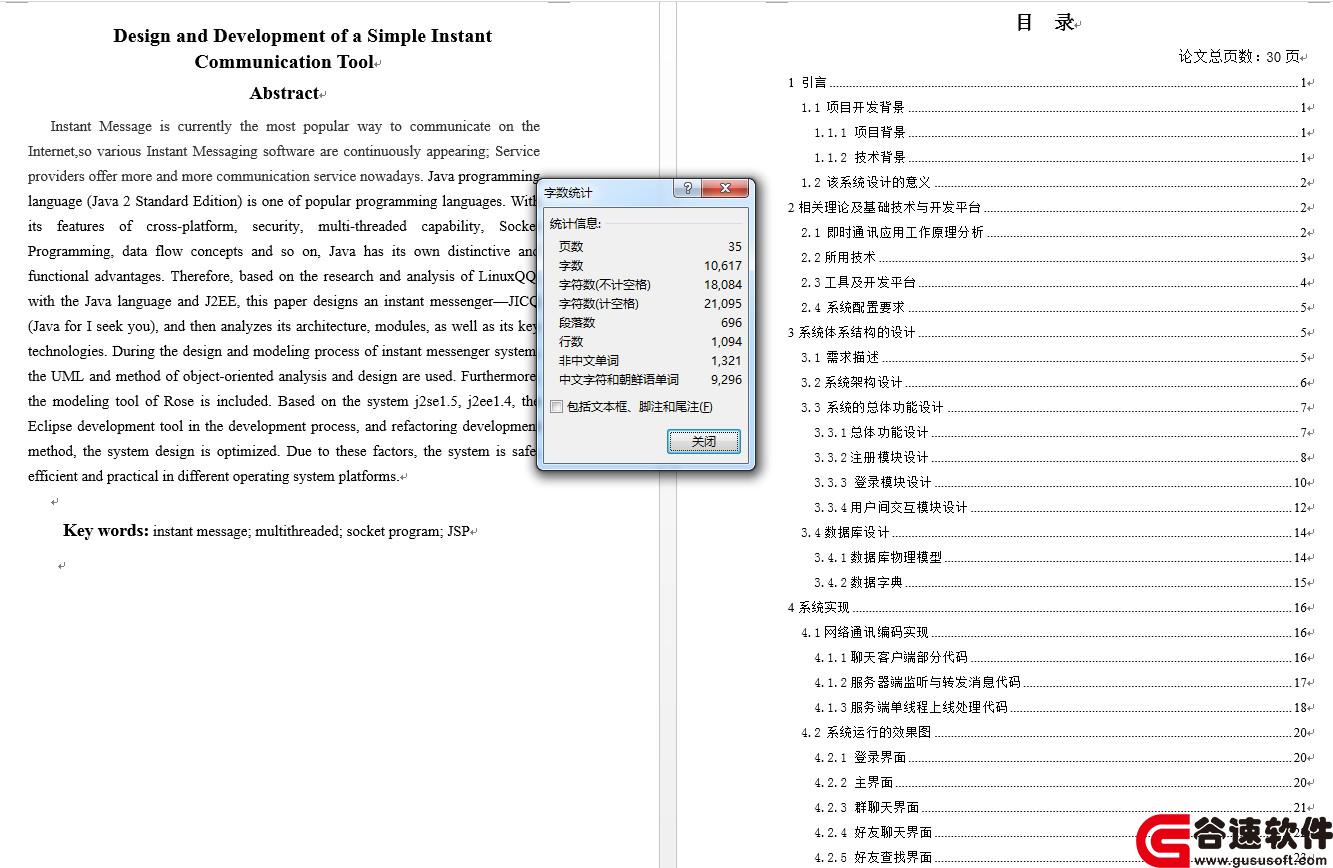1333x868 pixels.
Task: Open help in the 字数统计 dialog
Action: click(x=687, y=189)
